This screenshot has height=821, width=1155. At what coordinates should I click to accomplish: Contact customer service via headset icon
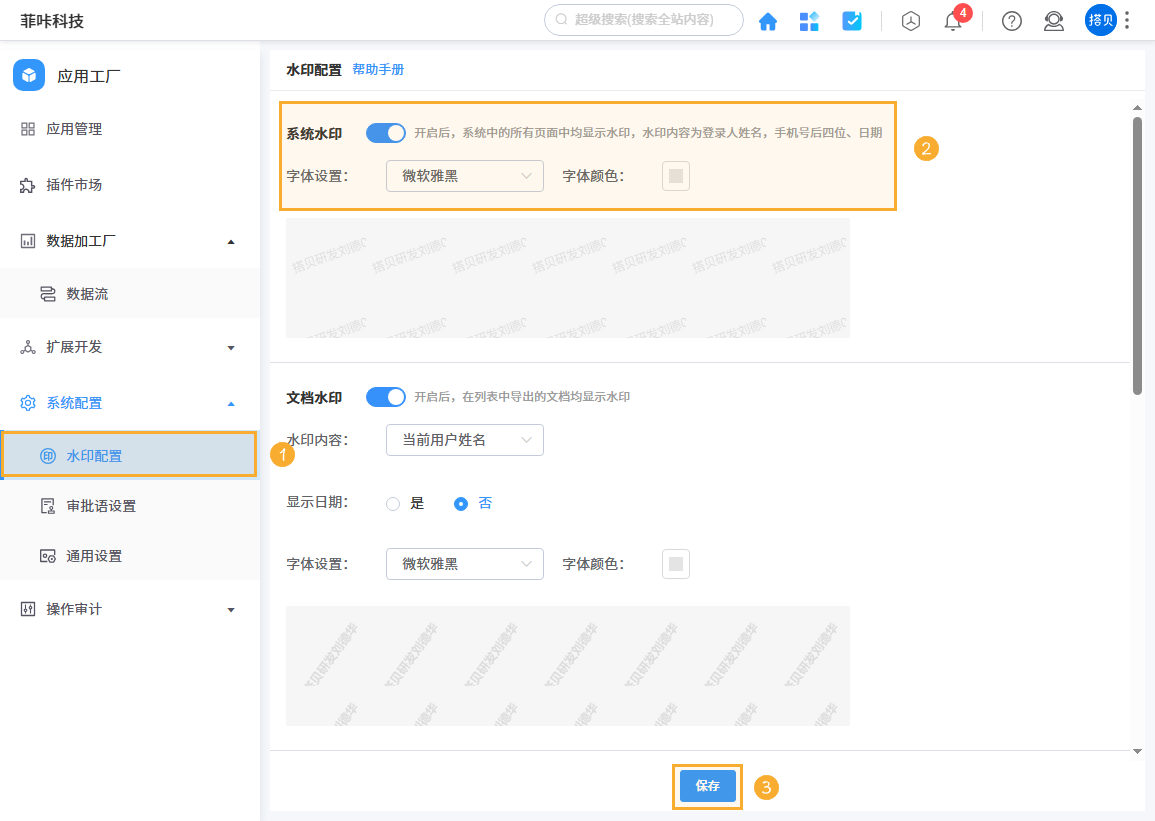coord(1053,20)
